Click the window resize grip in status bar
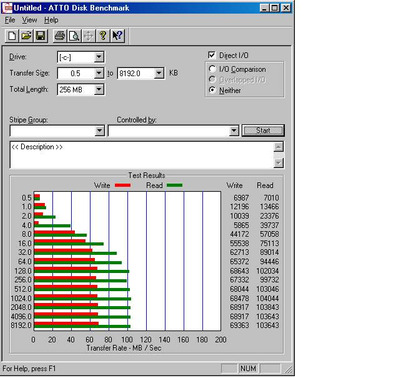Image resolution: width=400 pixels, height=377 pixels. (x=289, y=370)
